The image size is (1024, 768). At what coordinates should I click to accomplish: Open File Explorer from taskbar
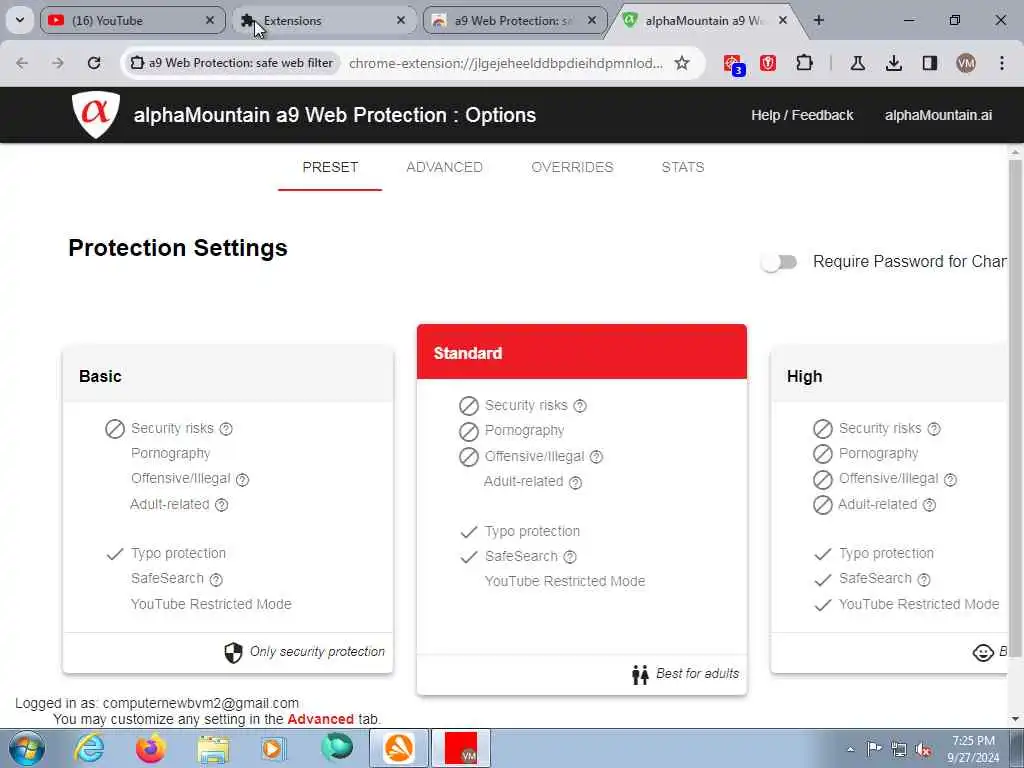coord(213,749)
